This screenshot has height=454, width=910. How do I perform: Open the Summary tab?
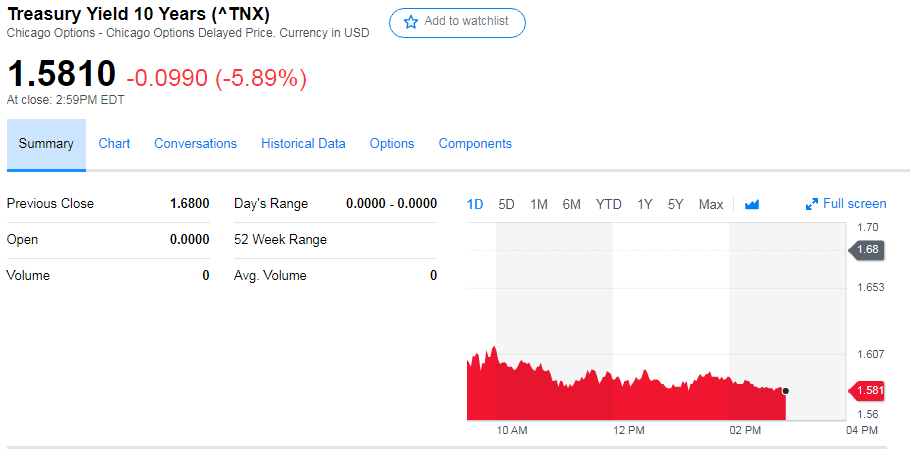pyautogui.click(x=46, y=144)
